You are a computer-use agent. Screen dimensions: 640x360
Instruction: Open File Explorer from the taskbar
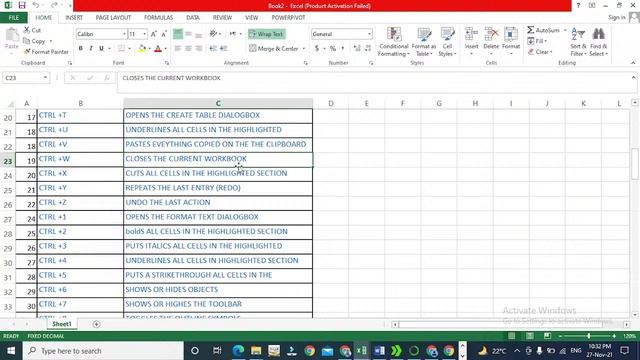(x=256, y=351)
